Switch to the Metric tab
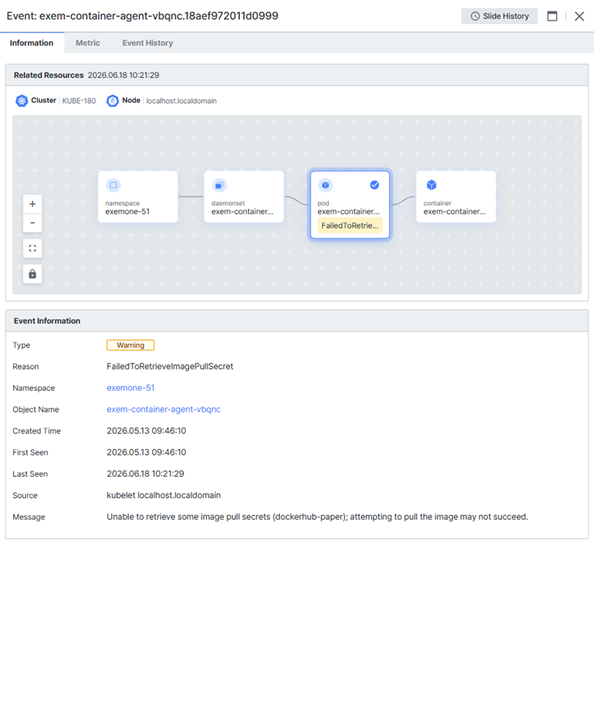This screenshot has width=594, height=713. coord(88,43)
